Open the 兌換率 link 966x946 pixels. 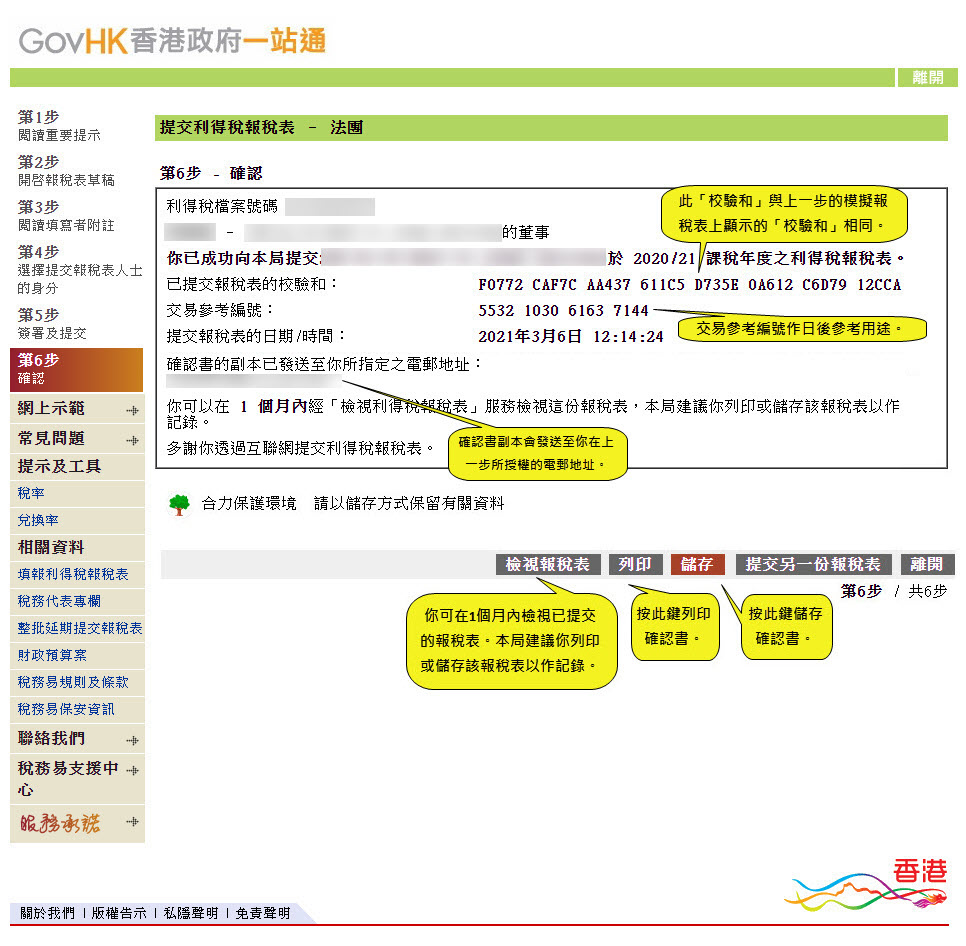[38, 520]
